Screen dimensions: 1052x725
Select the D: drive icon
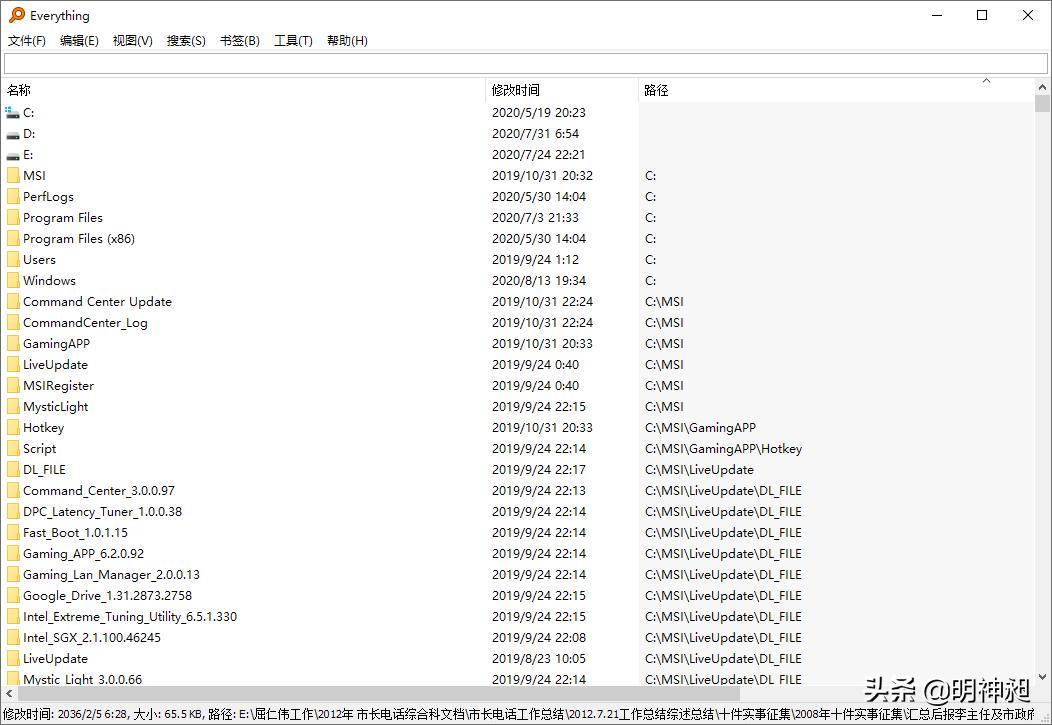pos(12,134)
